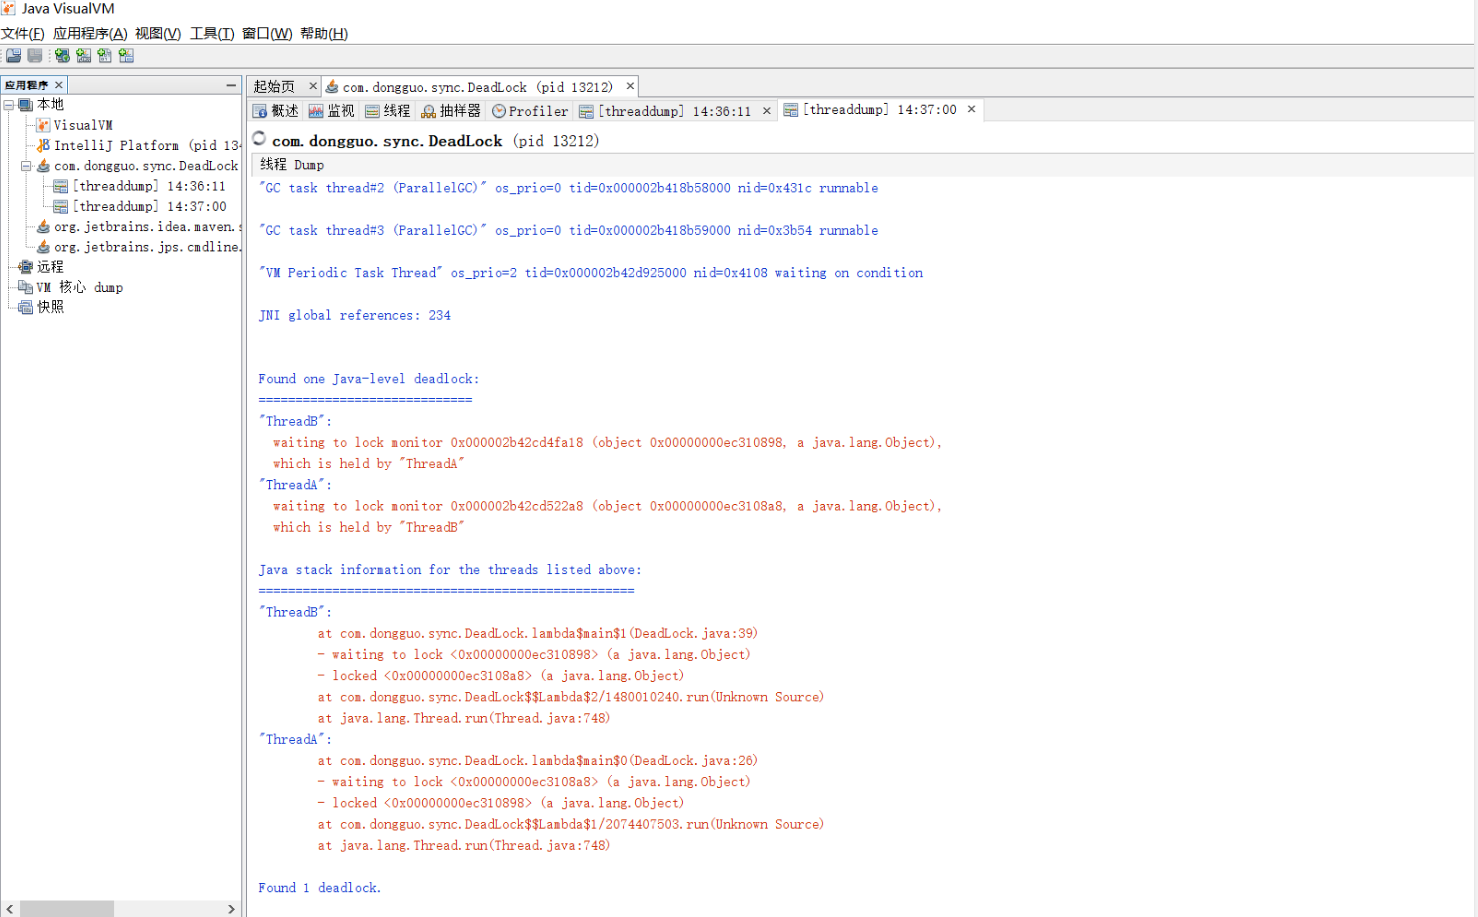Image resolution: width=1478 pixels, height=917 pixels.
Task: Click the last Add snapshot toolbar icon
Action: [126, 56]
